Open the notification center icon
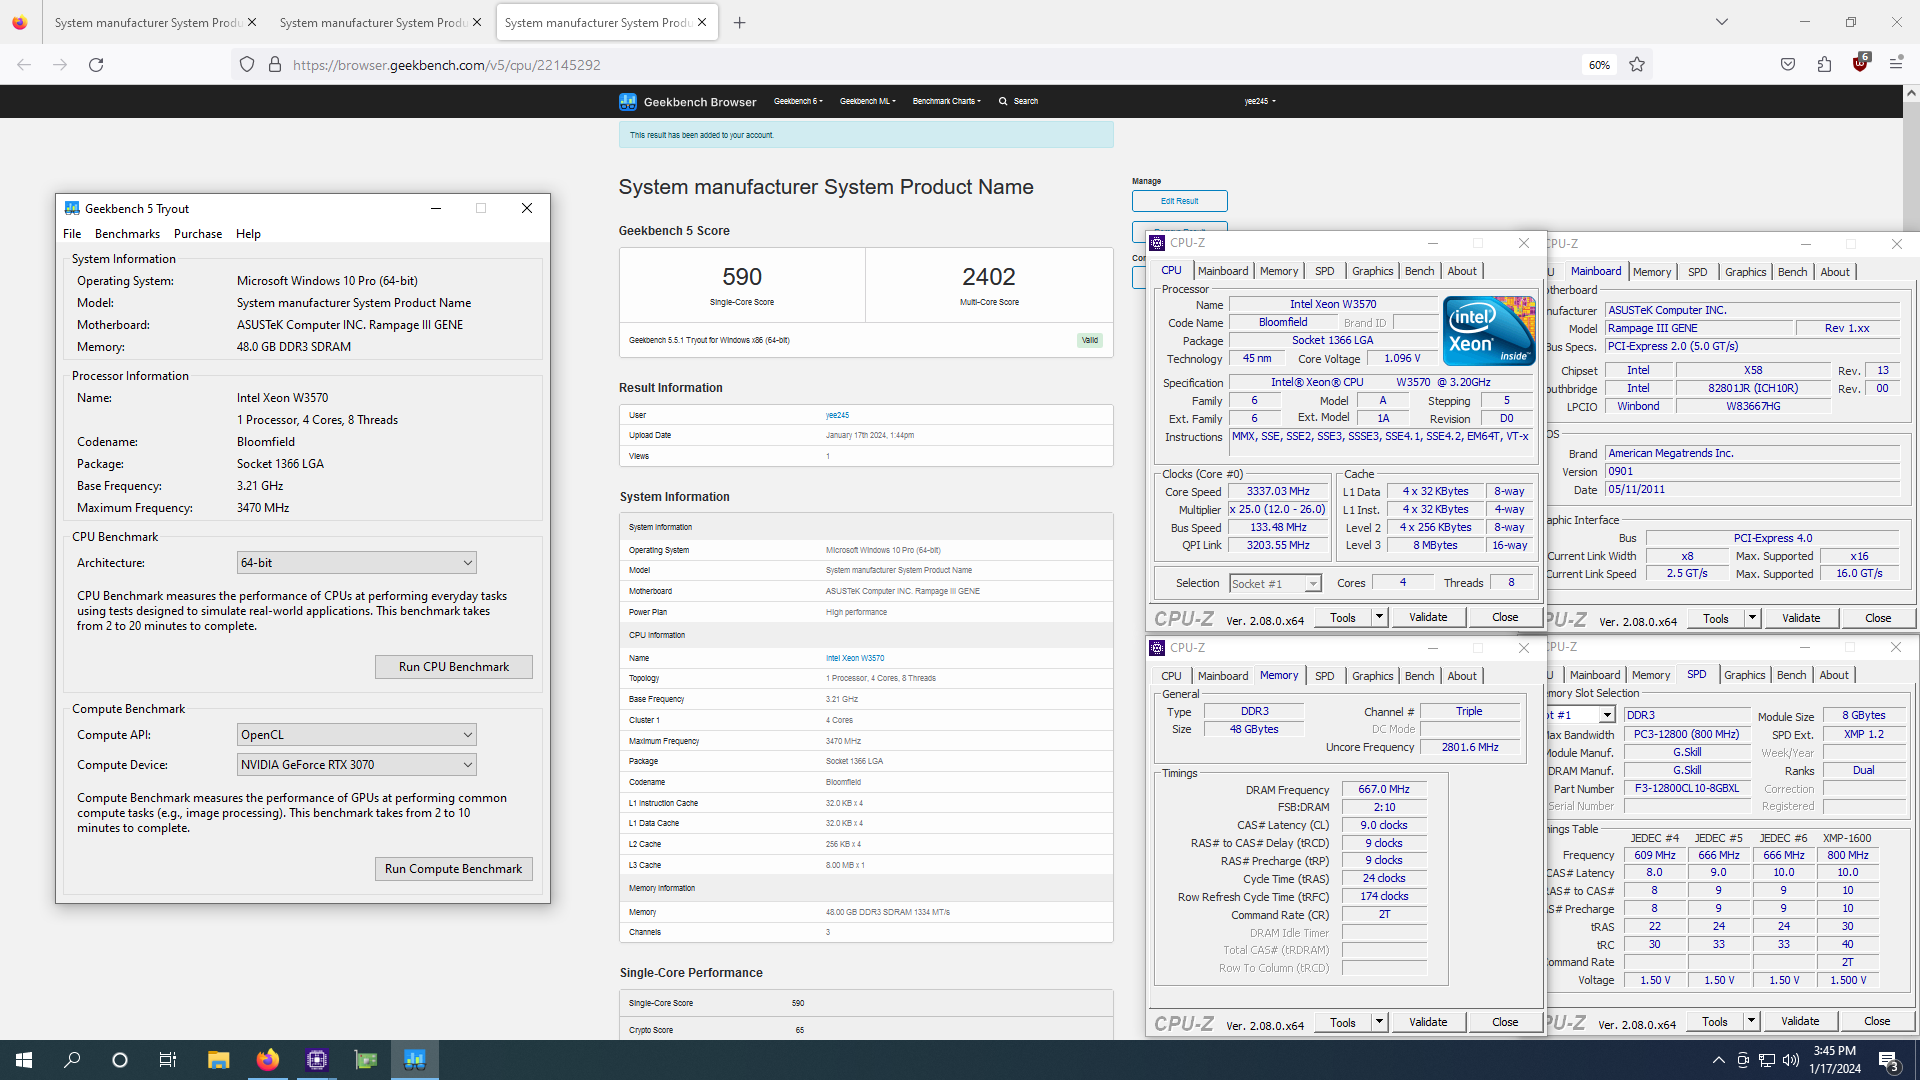The width and height of the screenshot is (1920, 1080). click(1890, 1060)
